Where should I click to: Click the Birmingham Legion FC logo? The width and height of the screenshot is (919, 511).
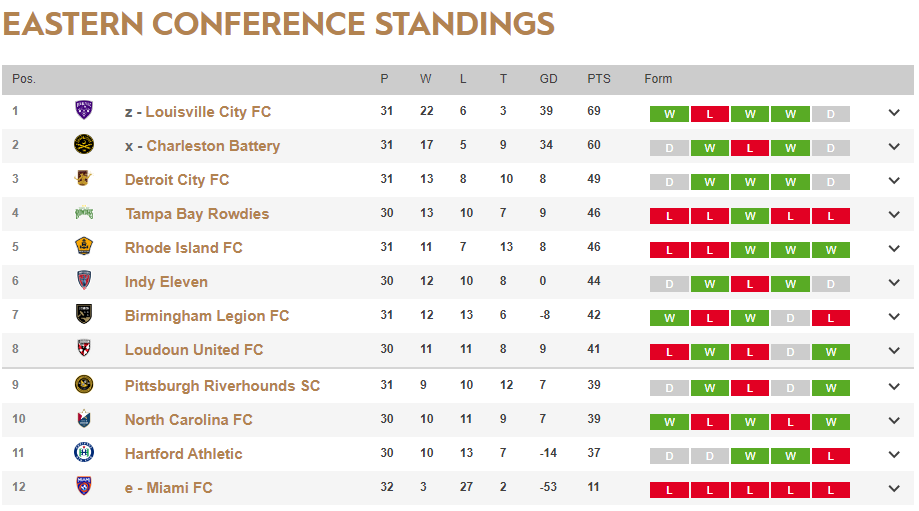[x=84, y=315]
